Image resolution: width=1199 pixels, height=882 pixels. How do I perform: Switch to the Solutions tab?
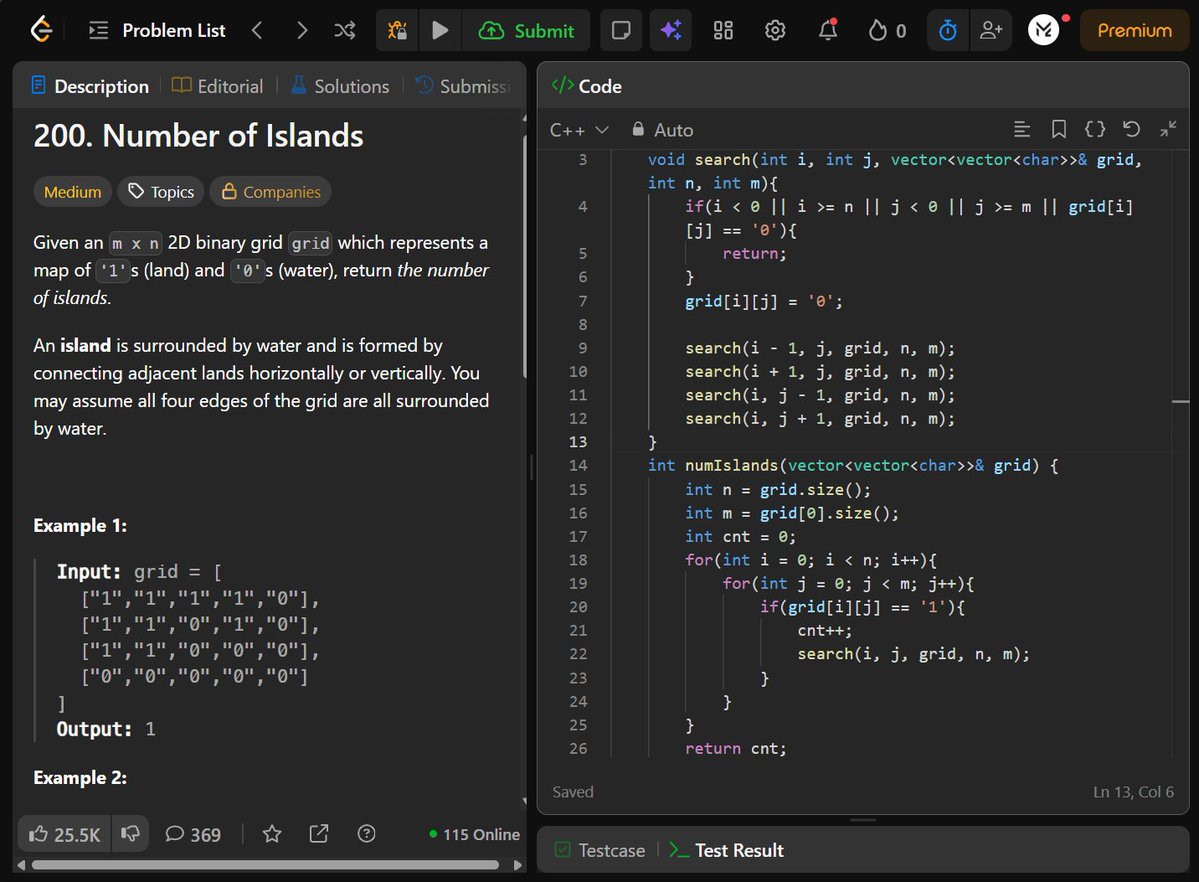pyautogui.click(x=340, y=86)
